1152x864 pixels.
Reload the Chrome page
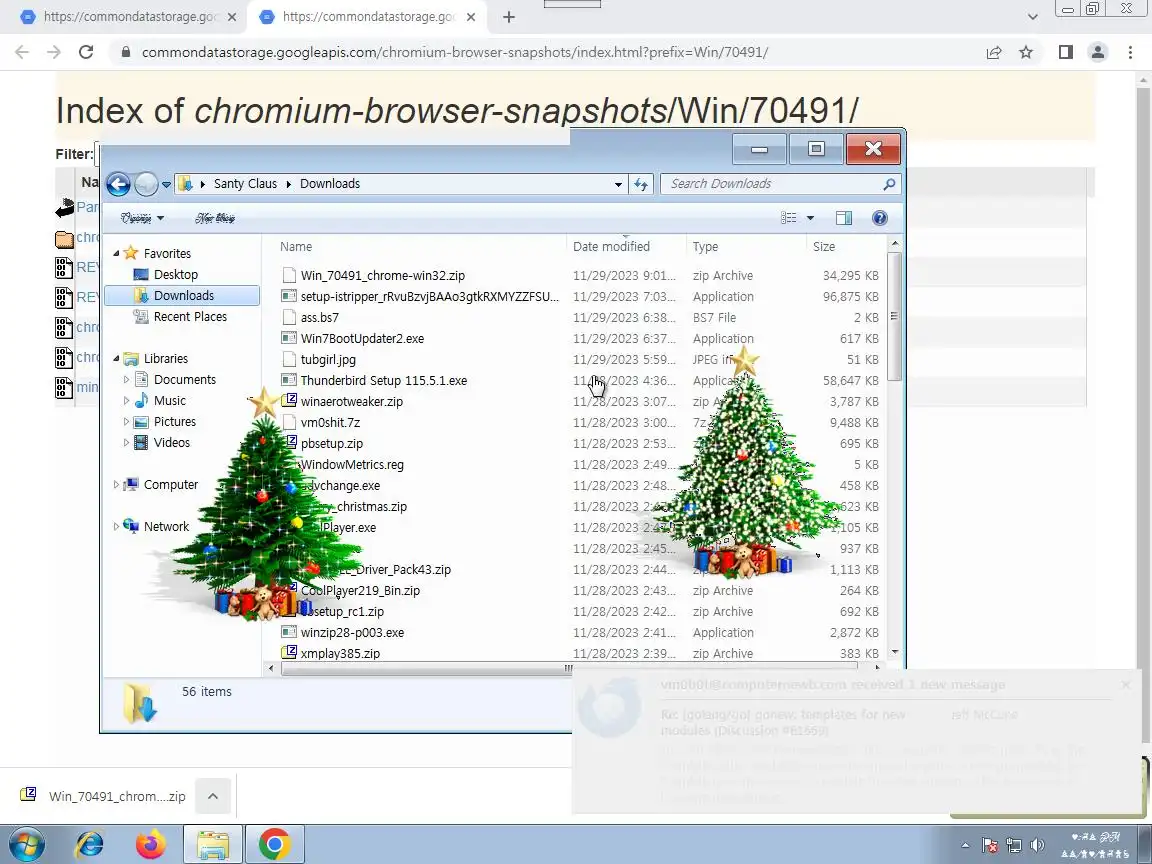[86, 52]
